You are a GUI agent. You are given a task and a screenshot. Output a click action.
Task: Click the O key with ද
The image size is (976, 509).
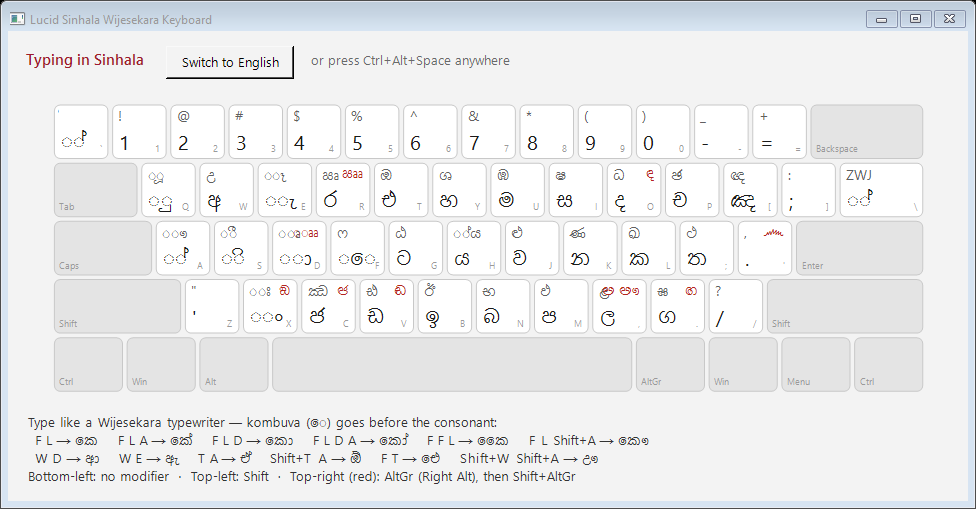click(x=634, y=190)
